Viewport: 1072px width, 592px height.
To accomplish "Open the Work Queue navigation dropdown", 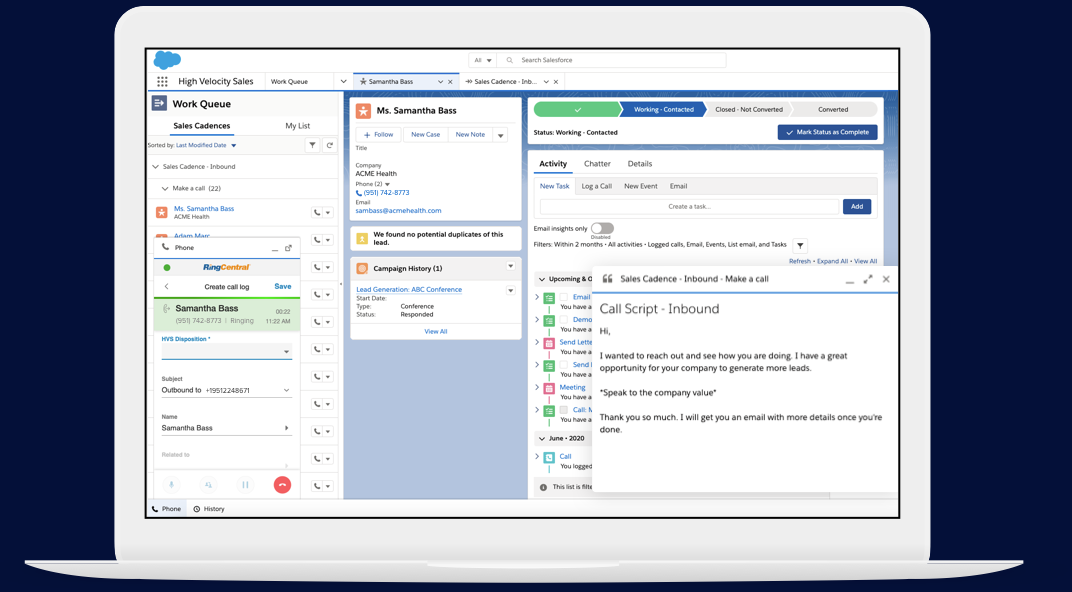I will pyautogui.click(x=343, y=81).
